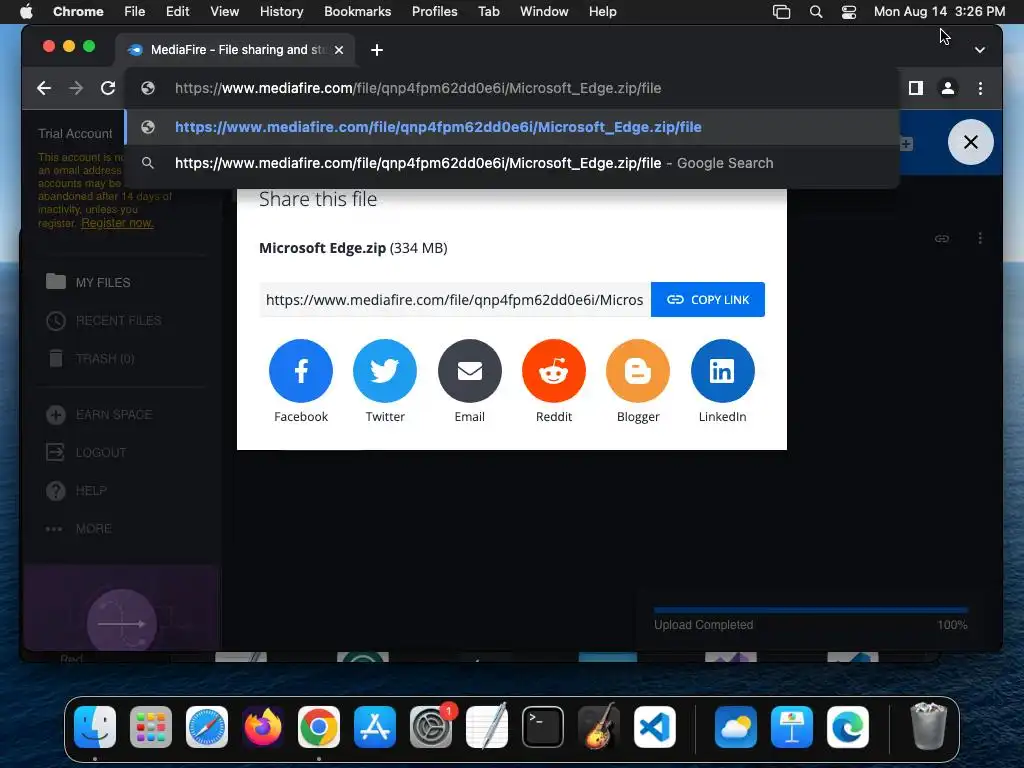The width and height of the screenshot is (1024, 768).
Task: Open TextEdit from the Dock
Action: (x=487, y=727)
